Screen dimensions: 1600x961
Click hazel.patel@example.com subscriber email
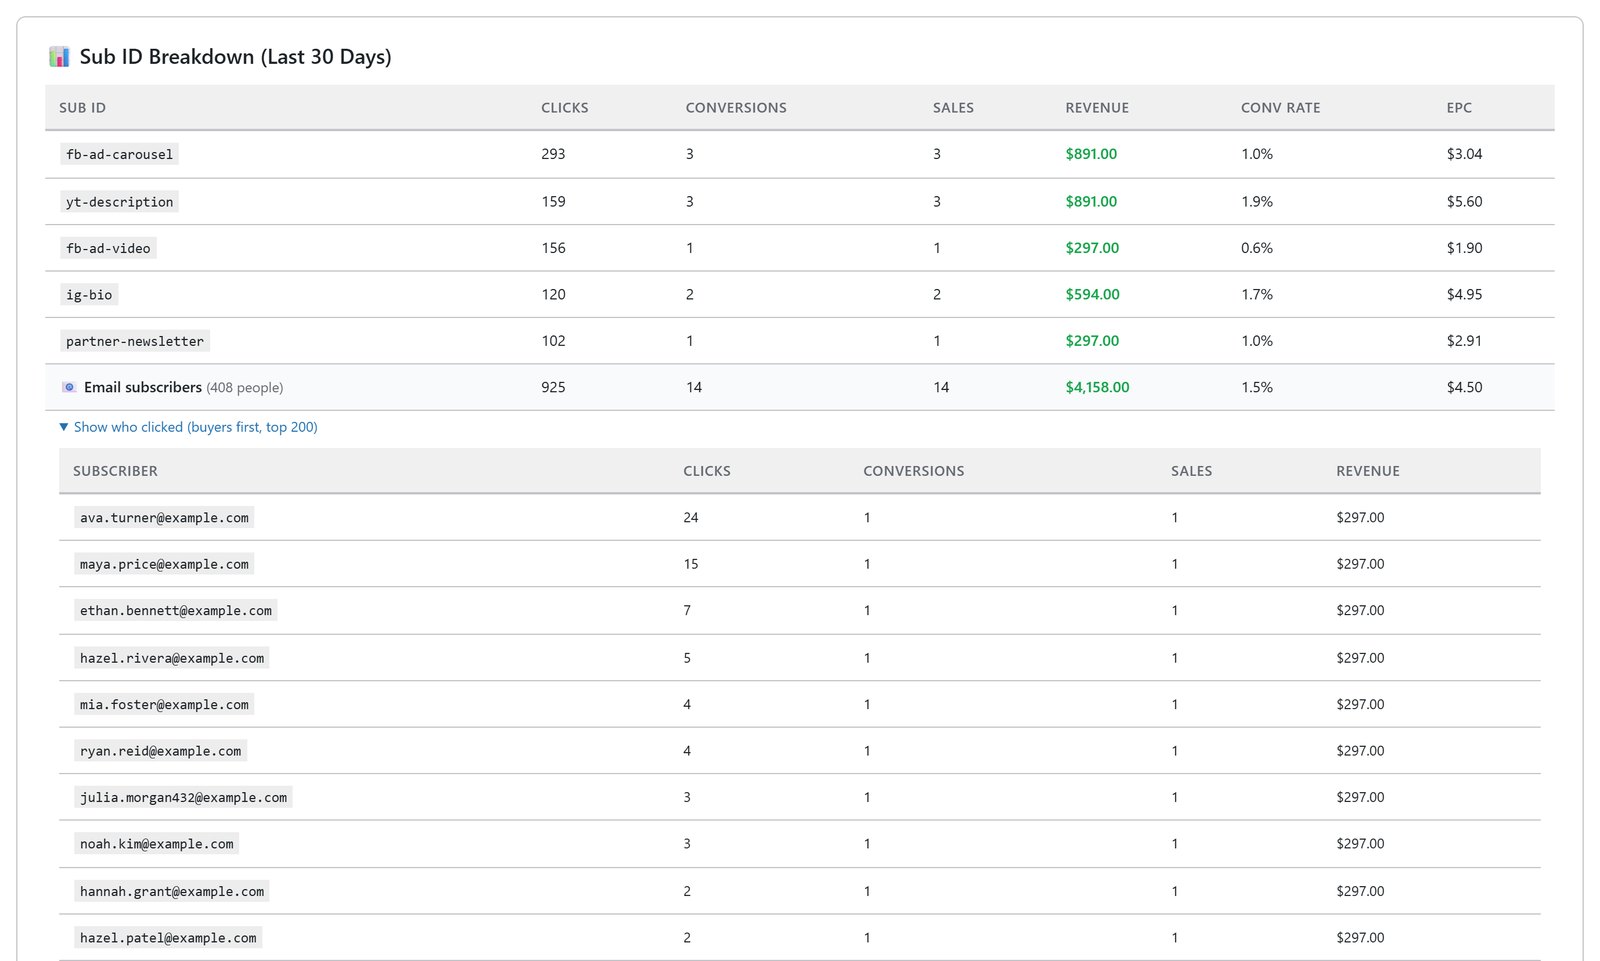pyautogui.click(x=168, y=938)
